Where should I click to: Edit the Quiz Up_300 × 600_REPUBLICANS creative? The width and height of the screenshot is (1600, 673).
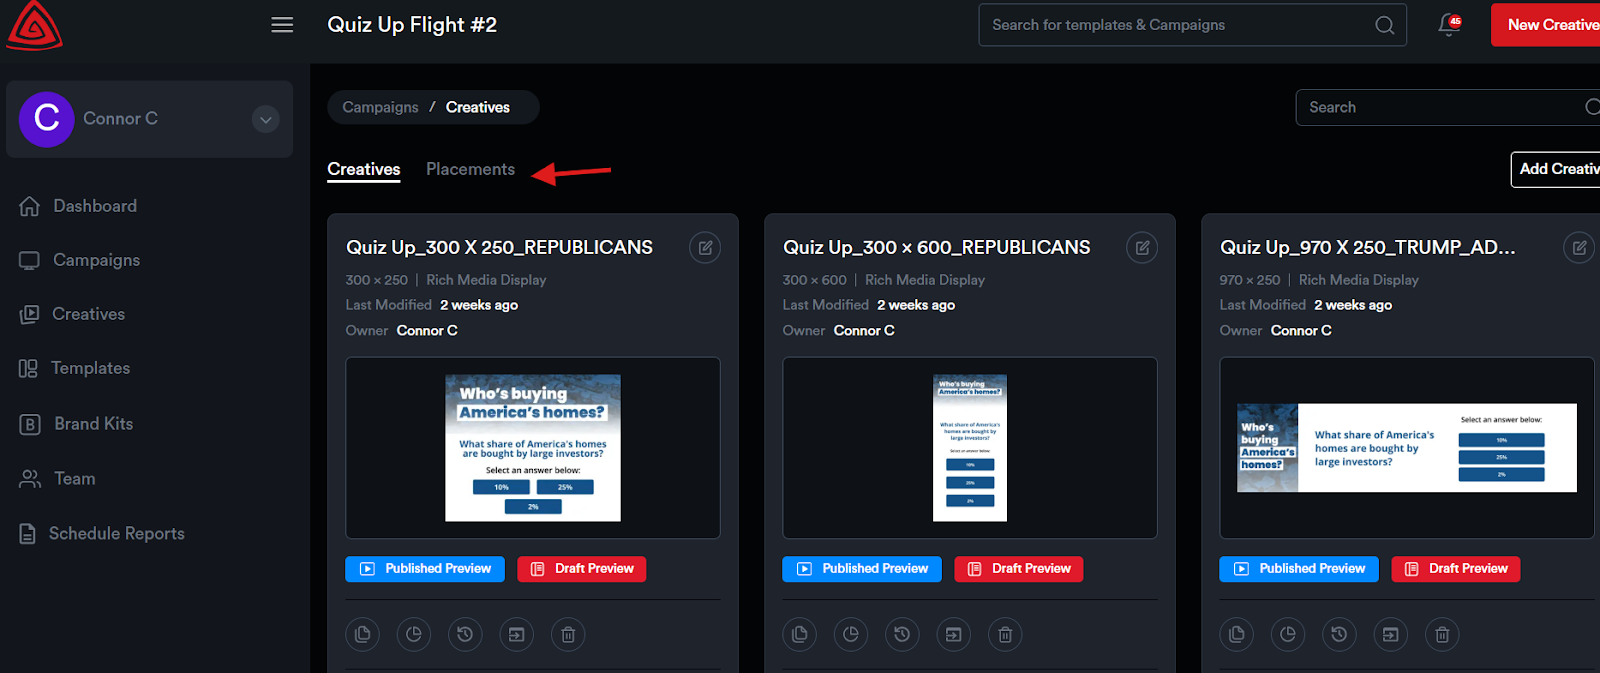[1142, 248]
